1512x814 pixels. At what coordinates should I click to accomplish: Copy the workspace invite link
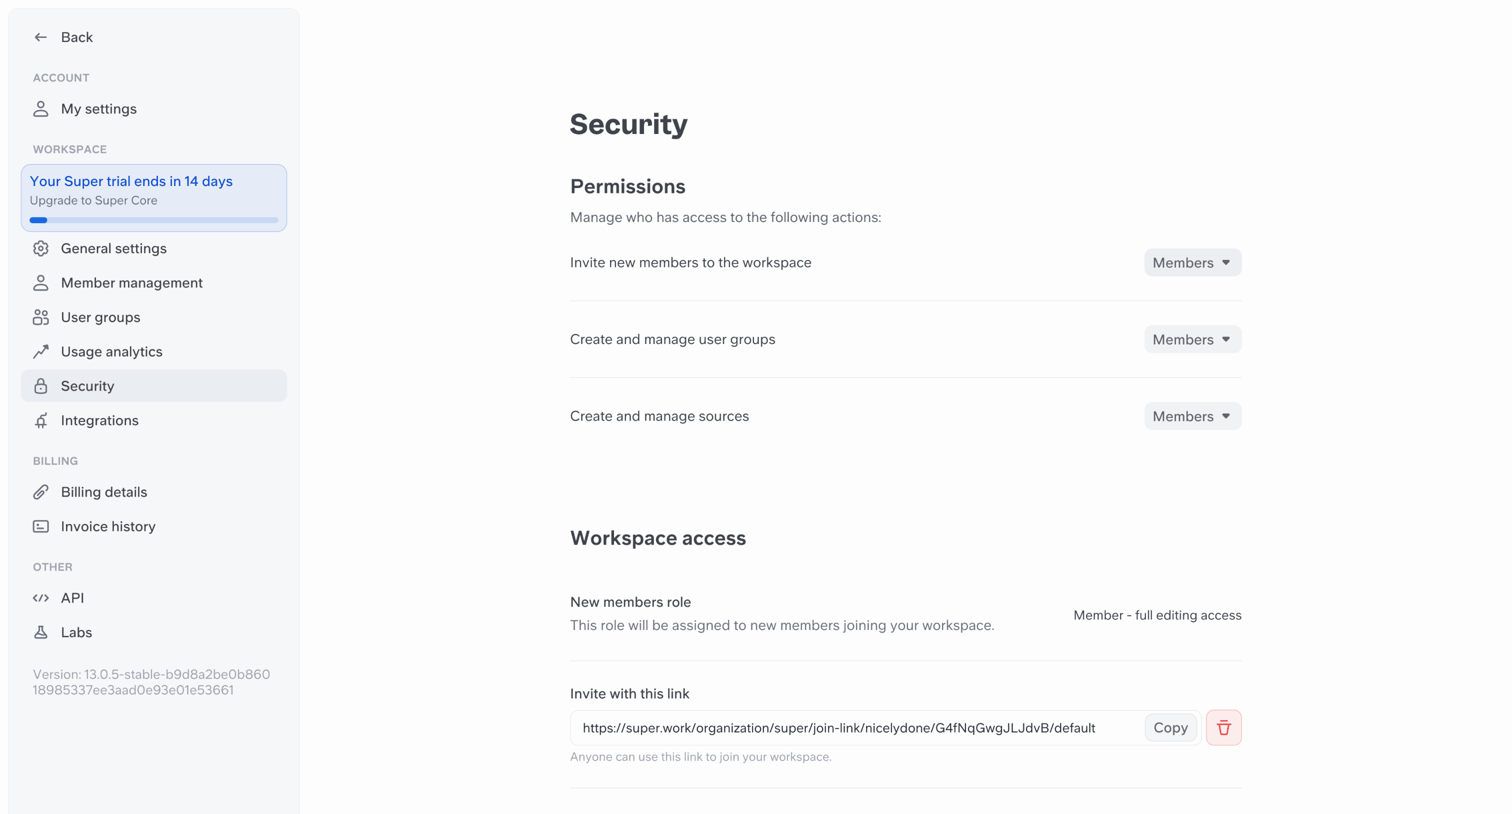[x=1170, y=728]
